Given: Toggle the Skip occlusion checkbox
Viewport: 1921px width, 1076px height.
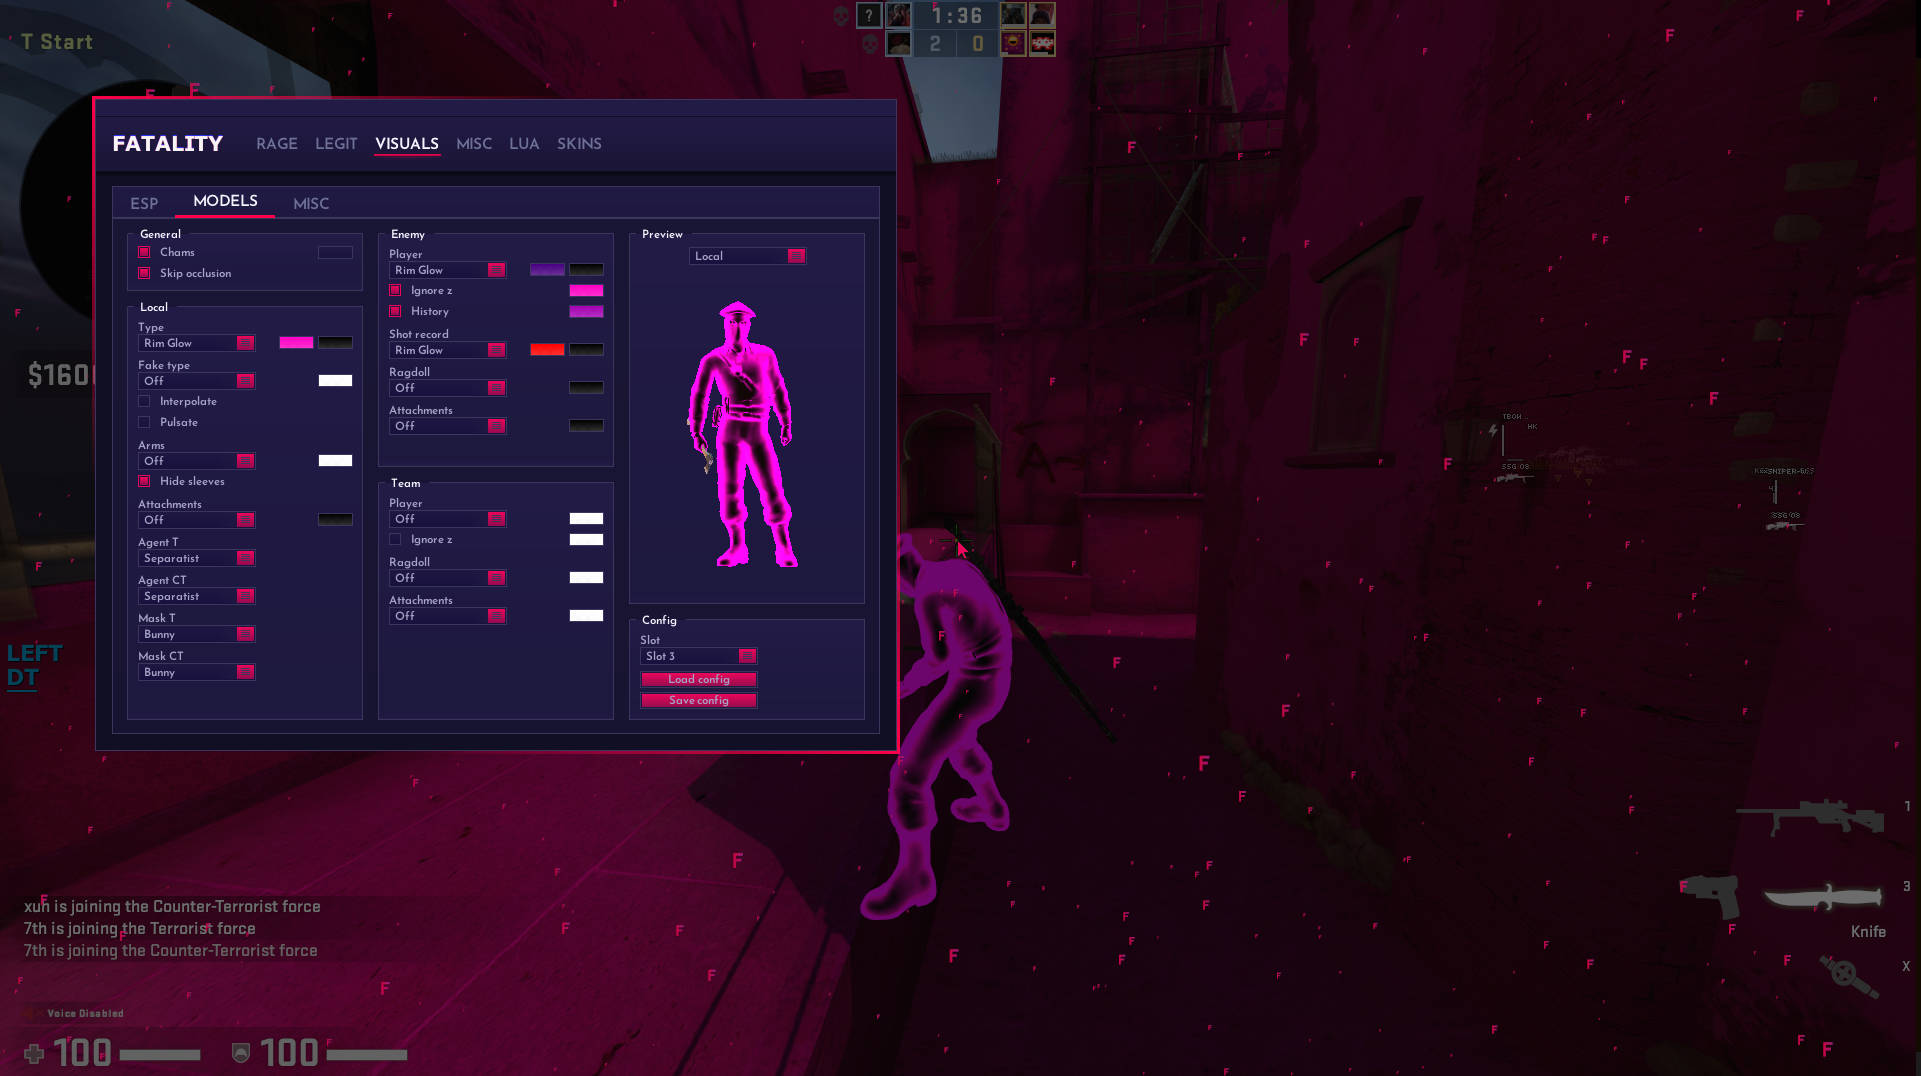Looking at the screenshot, I should (144, 273).
